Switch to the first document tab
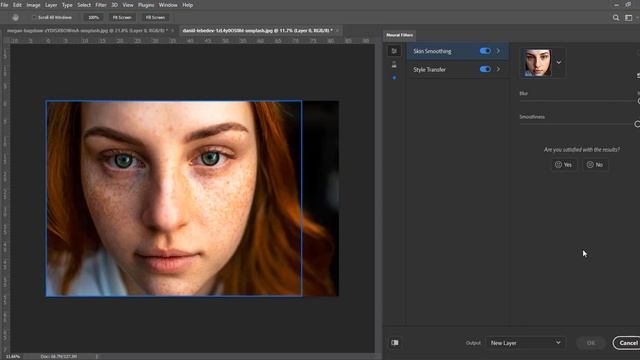 tap(87, 31)
